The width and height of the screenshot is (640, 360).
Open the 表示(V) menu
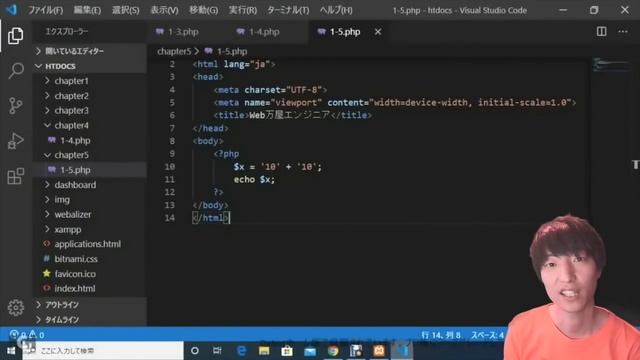(164, 10)
